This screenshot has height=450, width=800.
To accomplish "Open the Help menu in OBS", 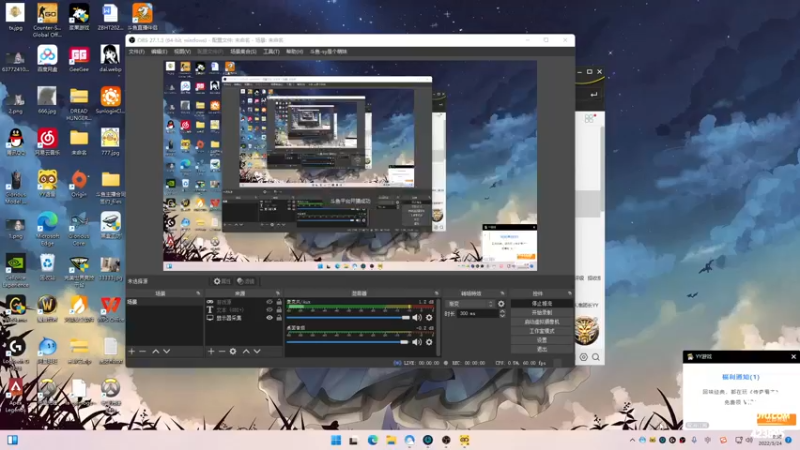I will pos(294,52).
